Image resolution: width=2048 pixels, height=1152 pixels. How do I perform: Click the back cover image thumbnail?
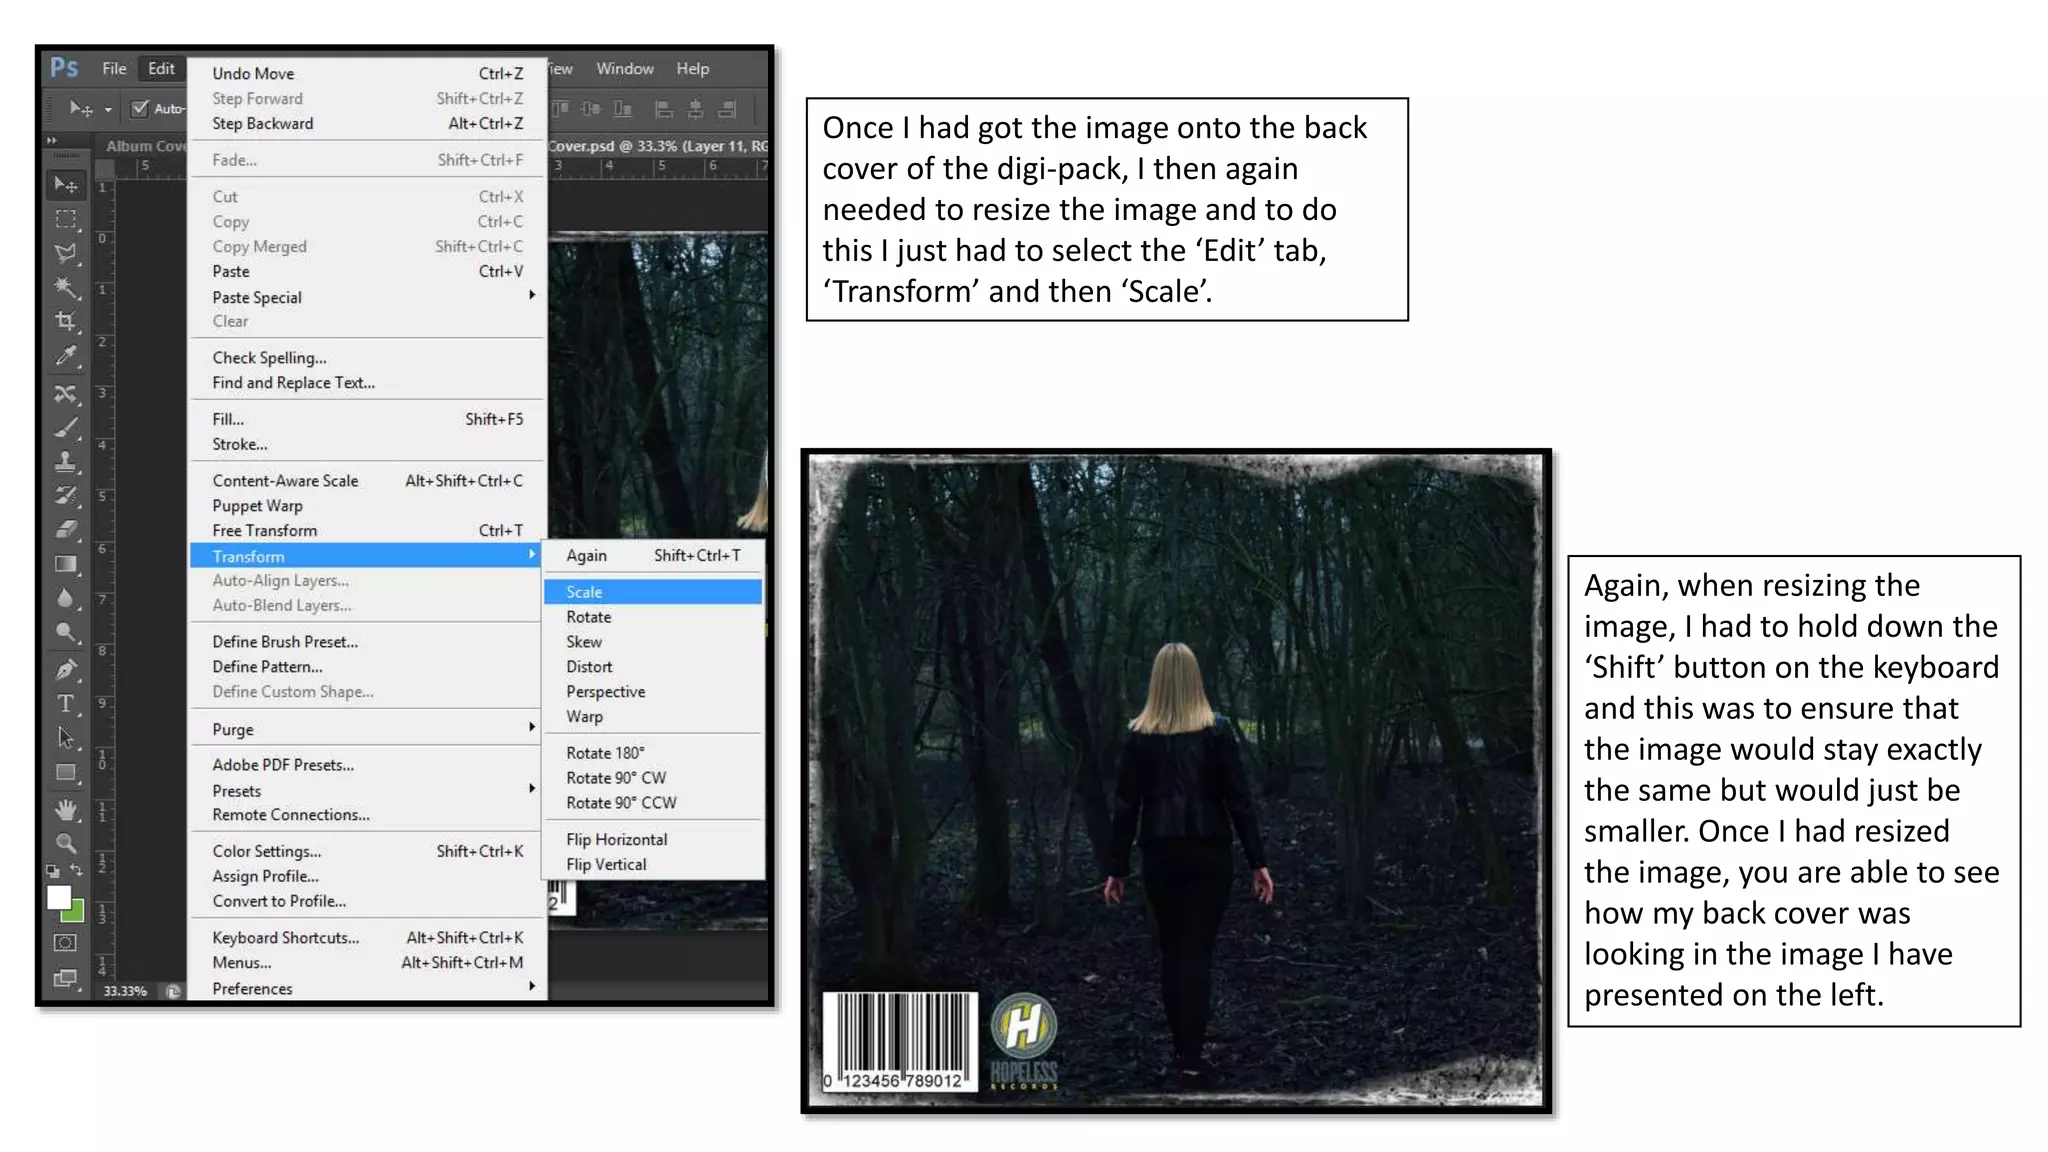pyautogui.click(x=1176, y=781)
